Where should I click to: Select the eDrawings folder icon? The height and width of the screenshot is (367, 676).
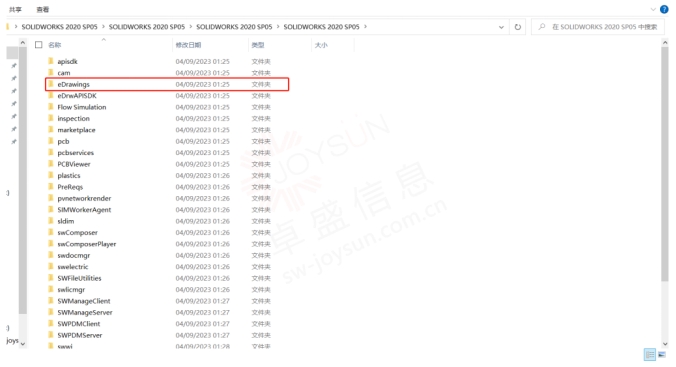click(50, 84)
